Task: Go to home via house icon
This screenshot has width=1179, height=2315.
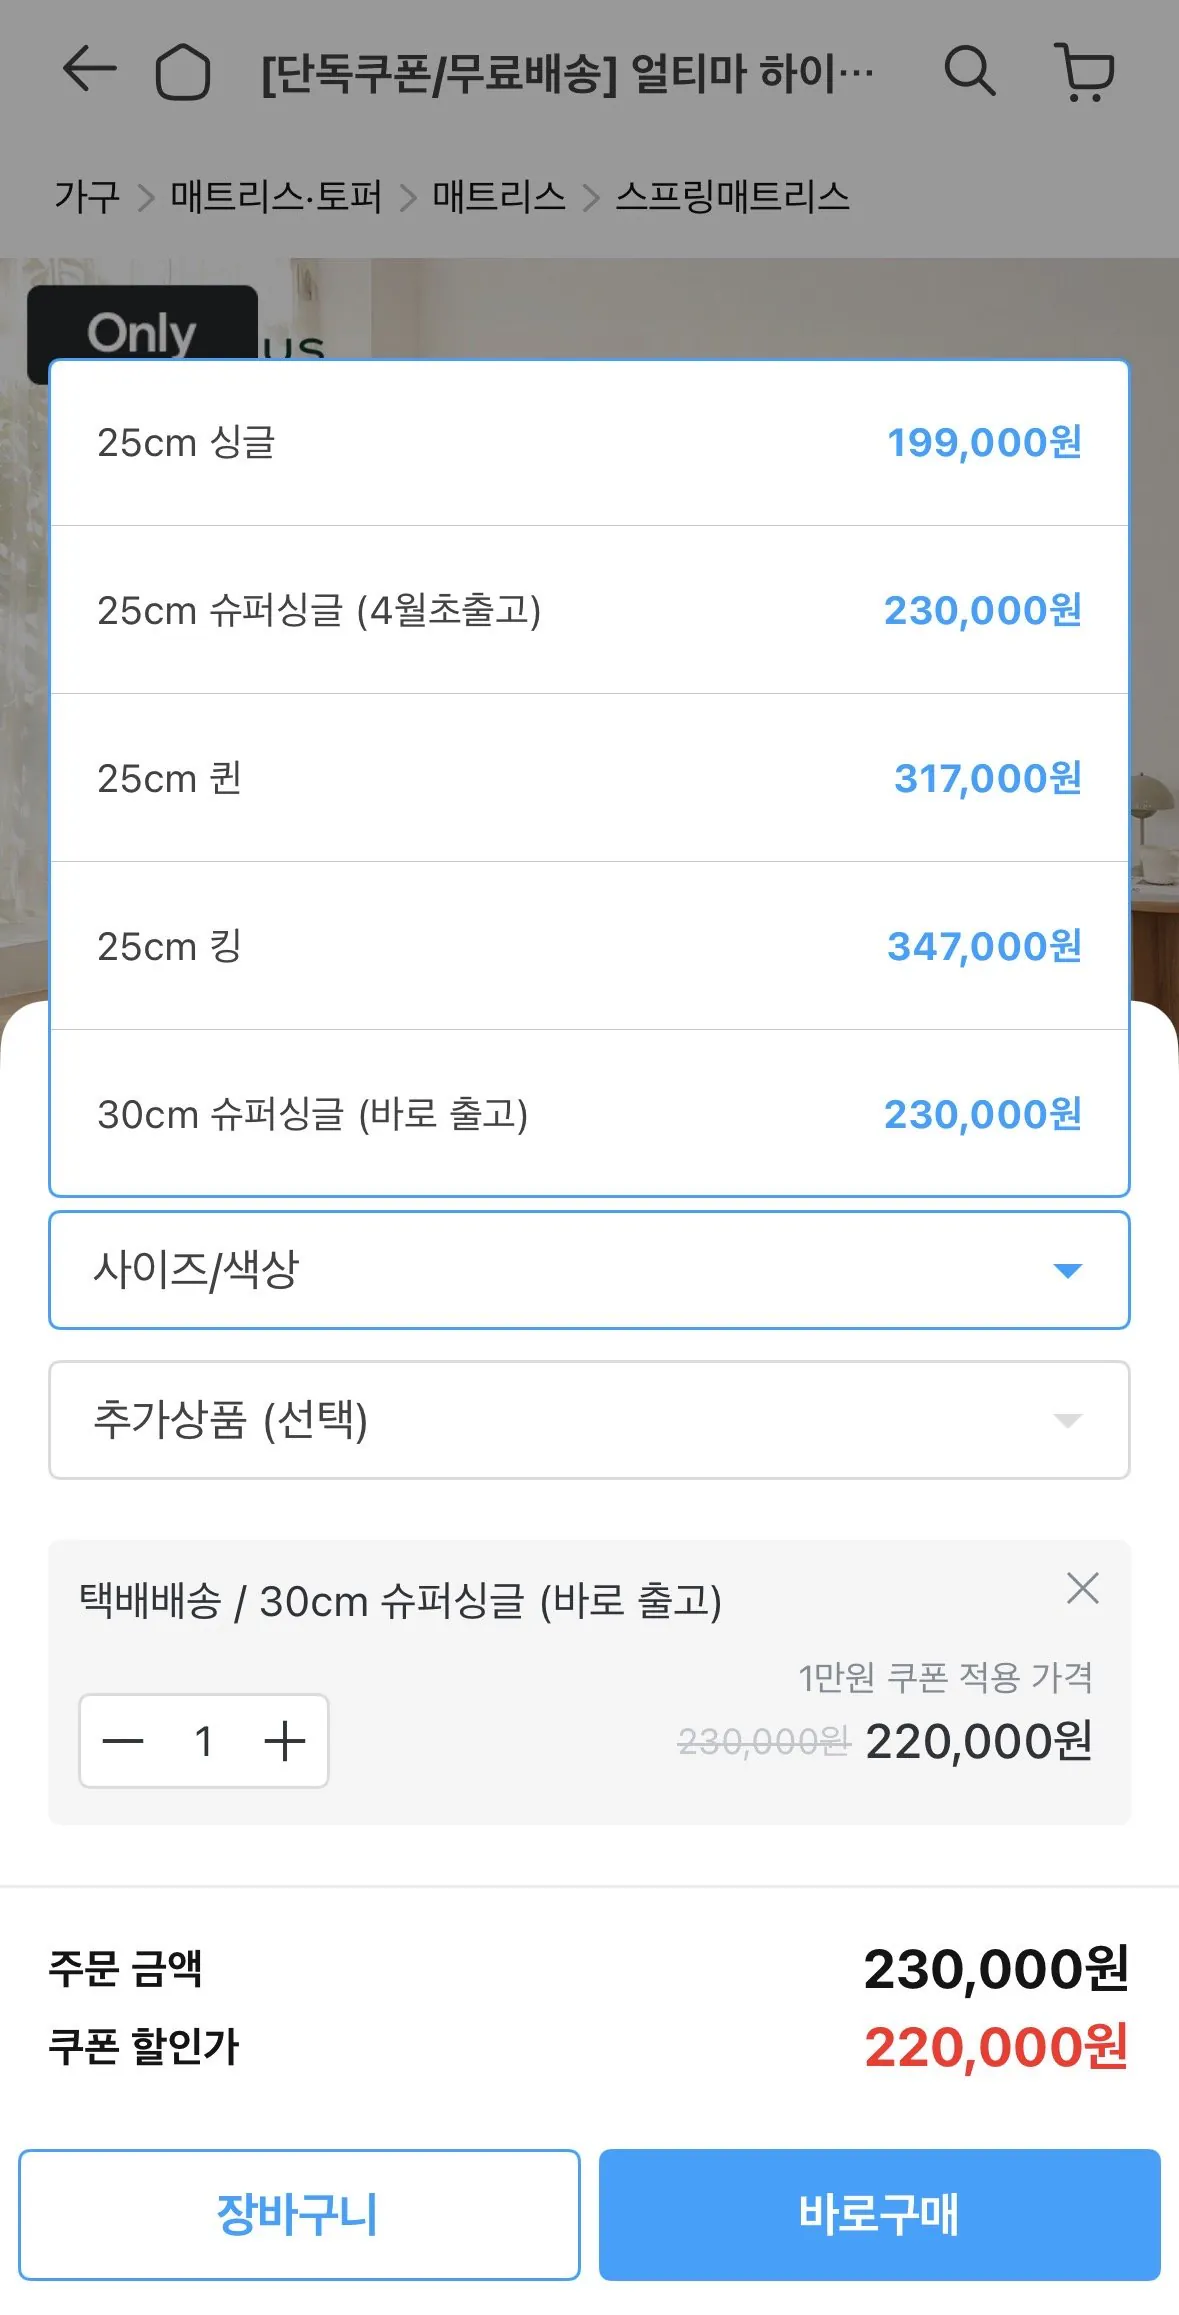Action: [x=182, y=72]
